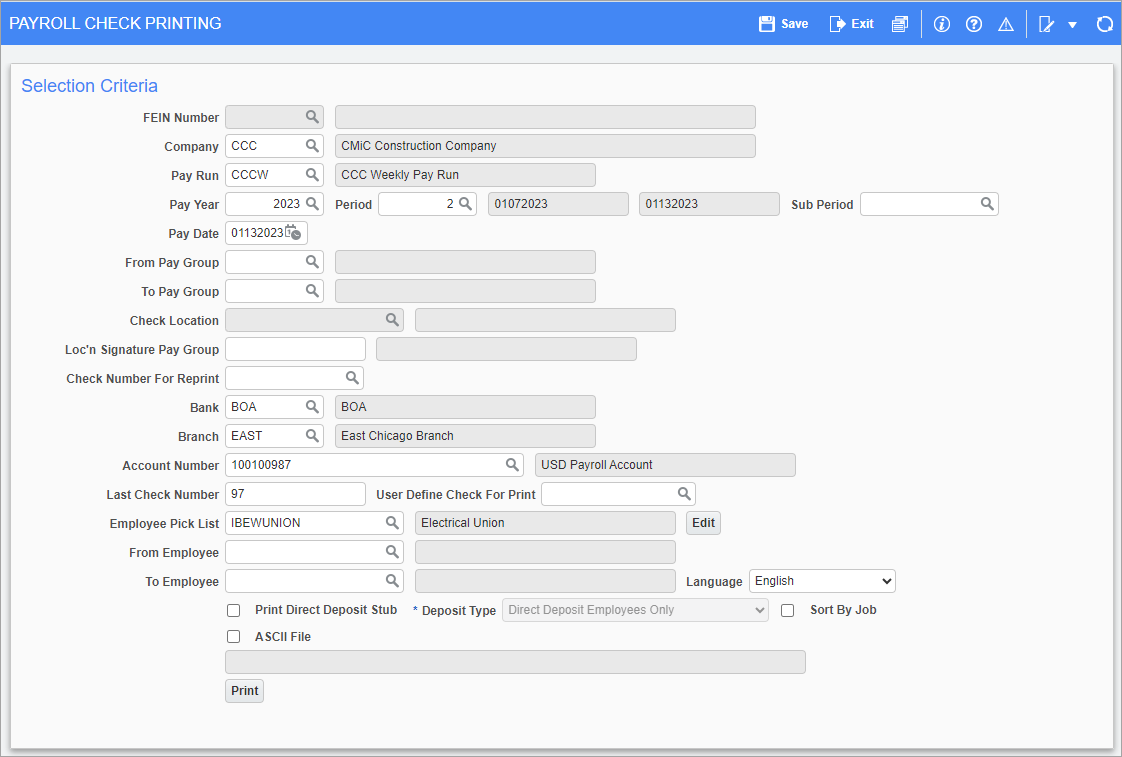Open the Bank lookup magnifier

click(x=312, y=406)
